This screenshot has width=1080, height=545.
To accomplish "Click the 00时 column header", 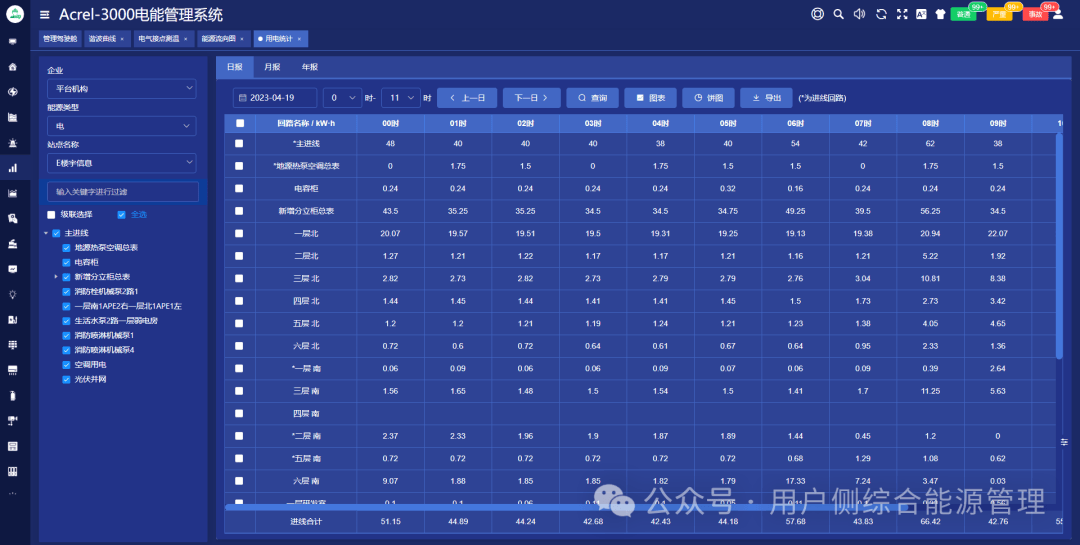I will [x=391, y=123].
